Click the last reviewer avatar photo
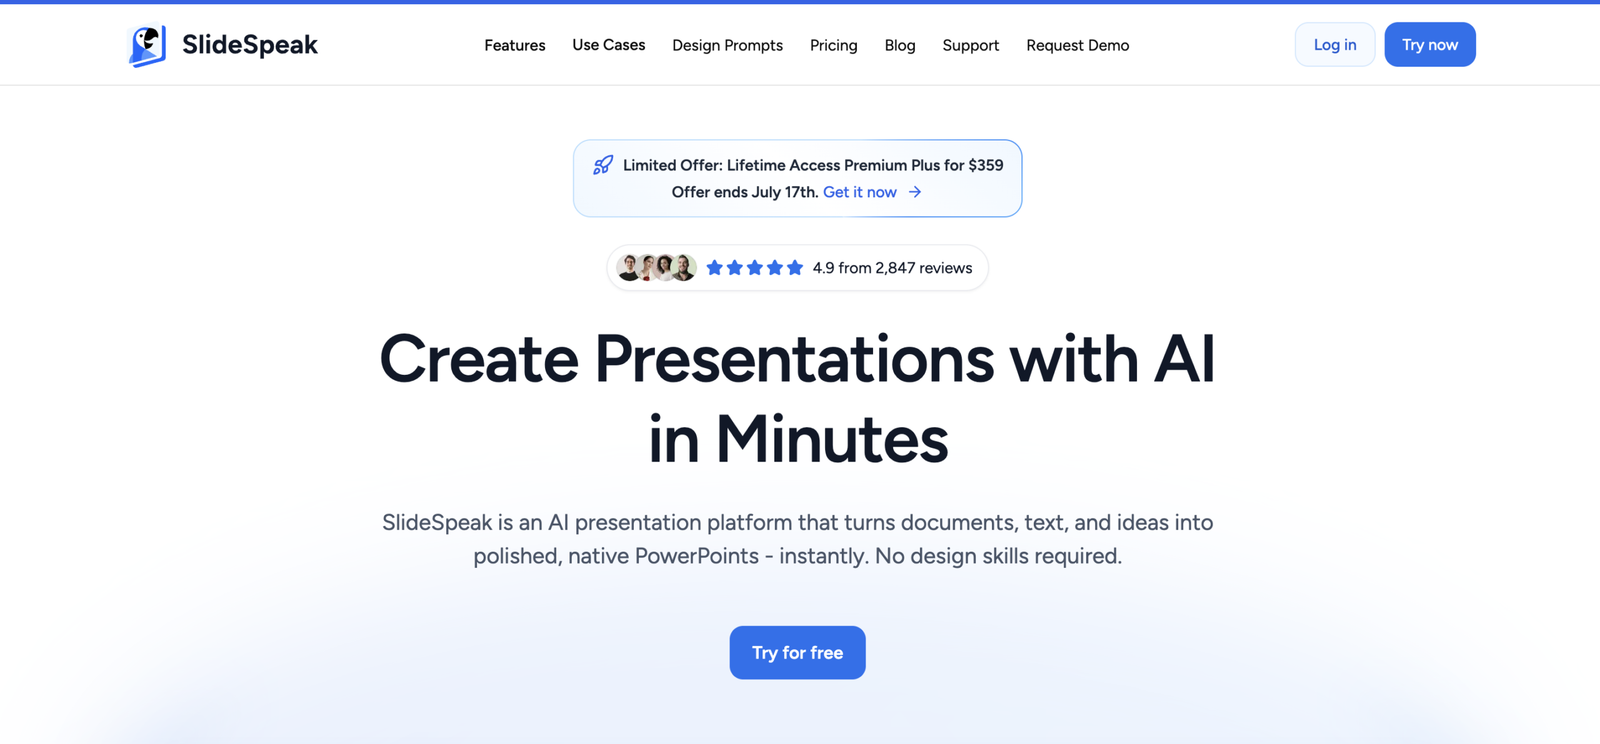The width and height of the screenshot is (1600, 744). 684,267
